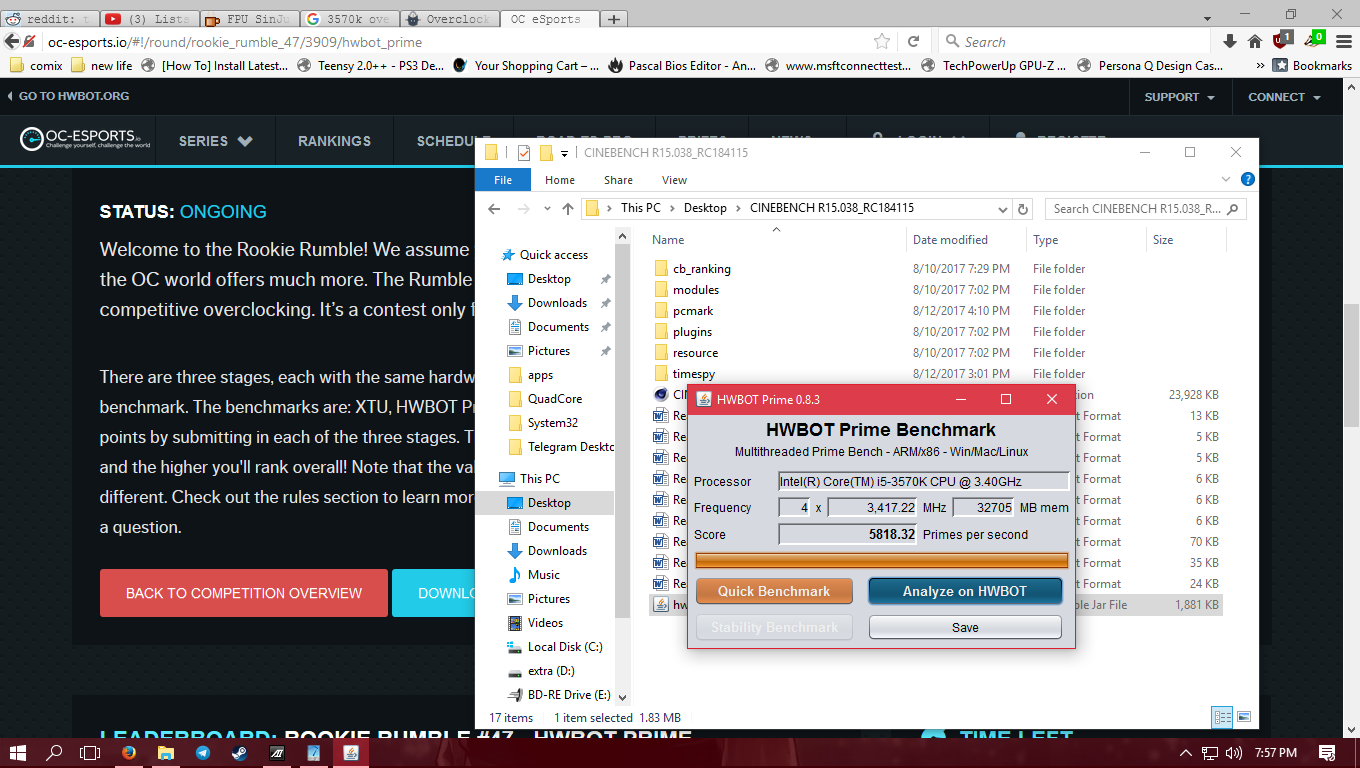
Task: Switch to YouTube browser tab
Action: coord(147,19)
